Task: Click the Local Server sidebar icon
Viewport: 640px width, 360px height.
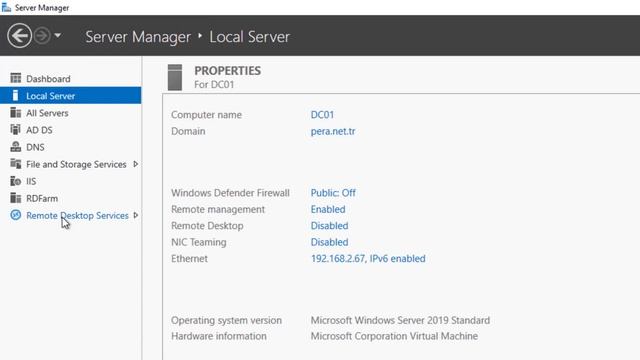Action: click(16, 96)
